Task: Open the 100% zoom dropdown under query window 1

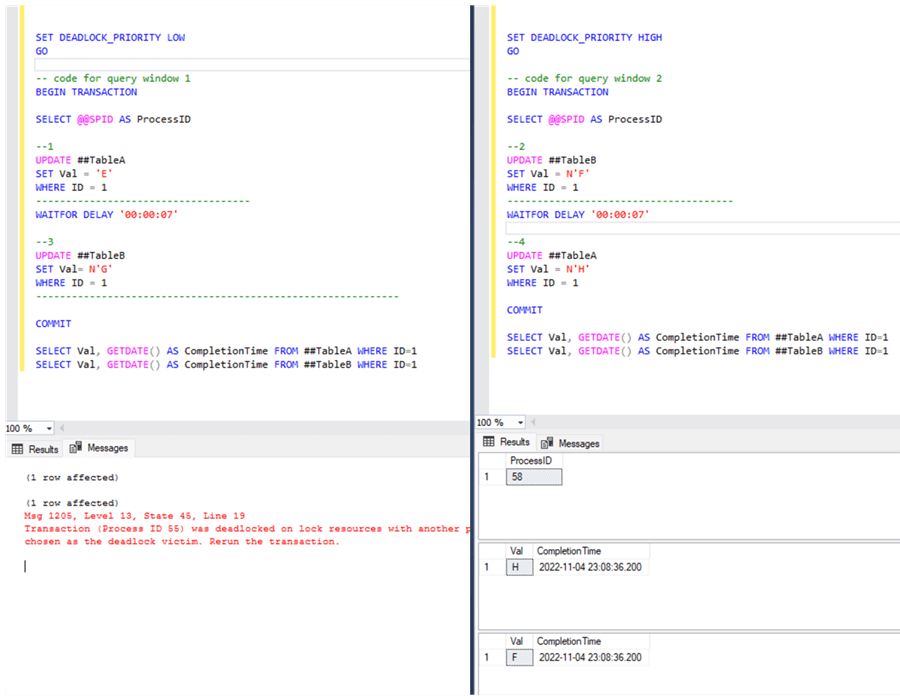Action: 49,428
